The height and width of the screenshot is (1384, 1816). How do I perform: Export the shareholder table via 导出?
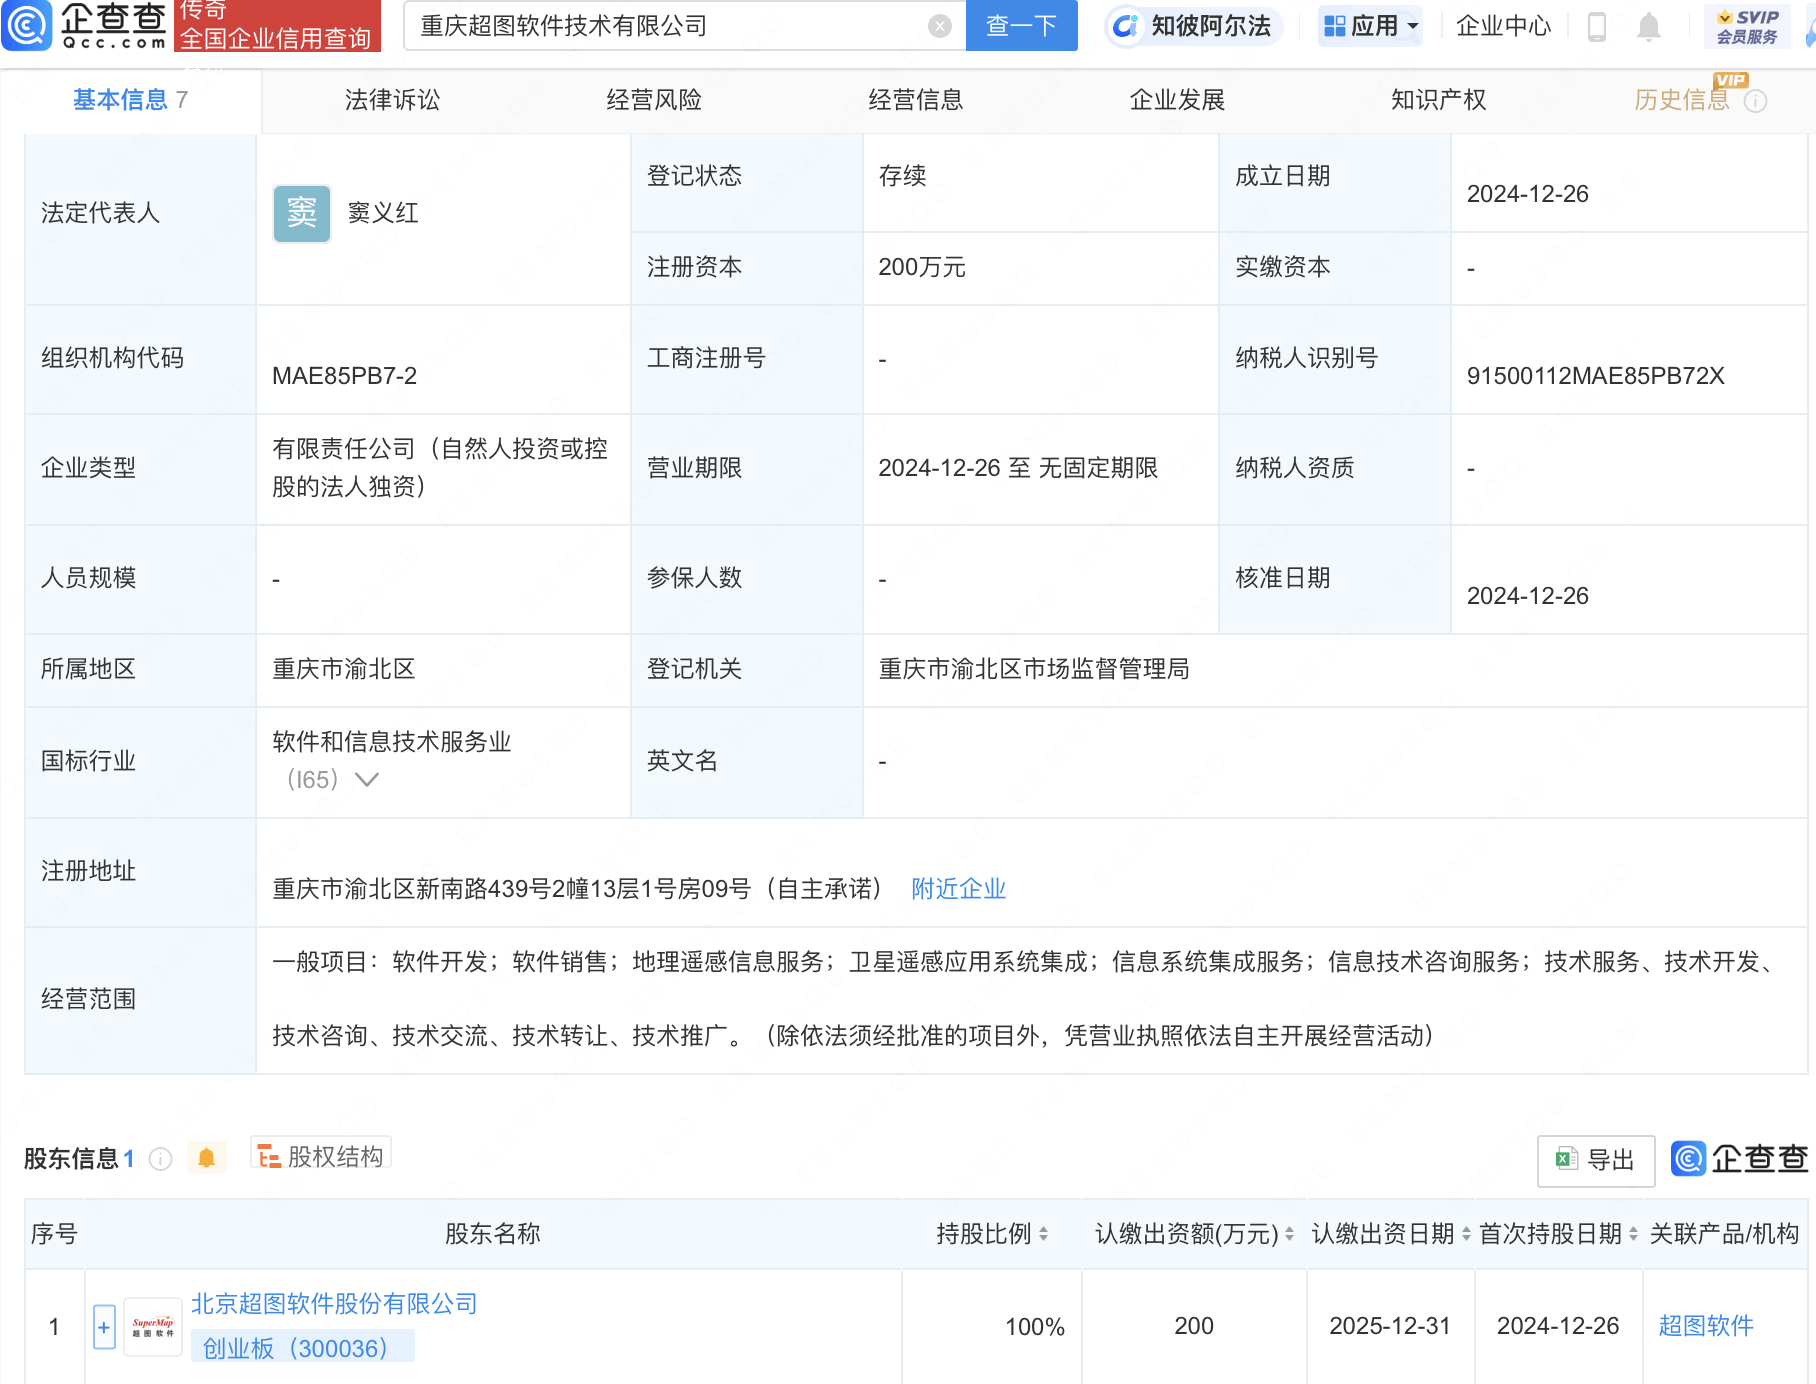pyautogui.click(x=1595, y=1160)
